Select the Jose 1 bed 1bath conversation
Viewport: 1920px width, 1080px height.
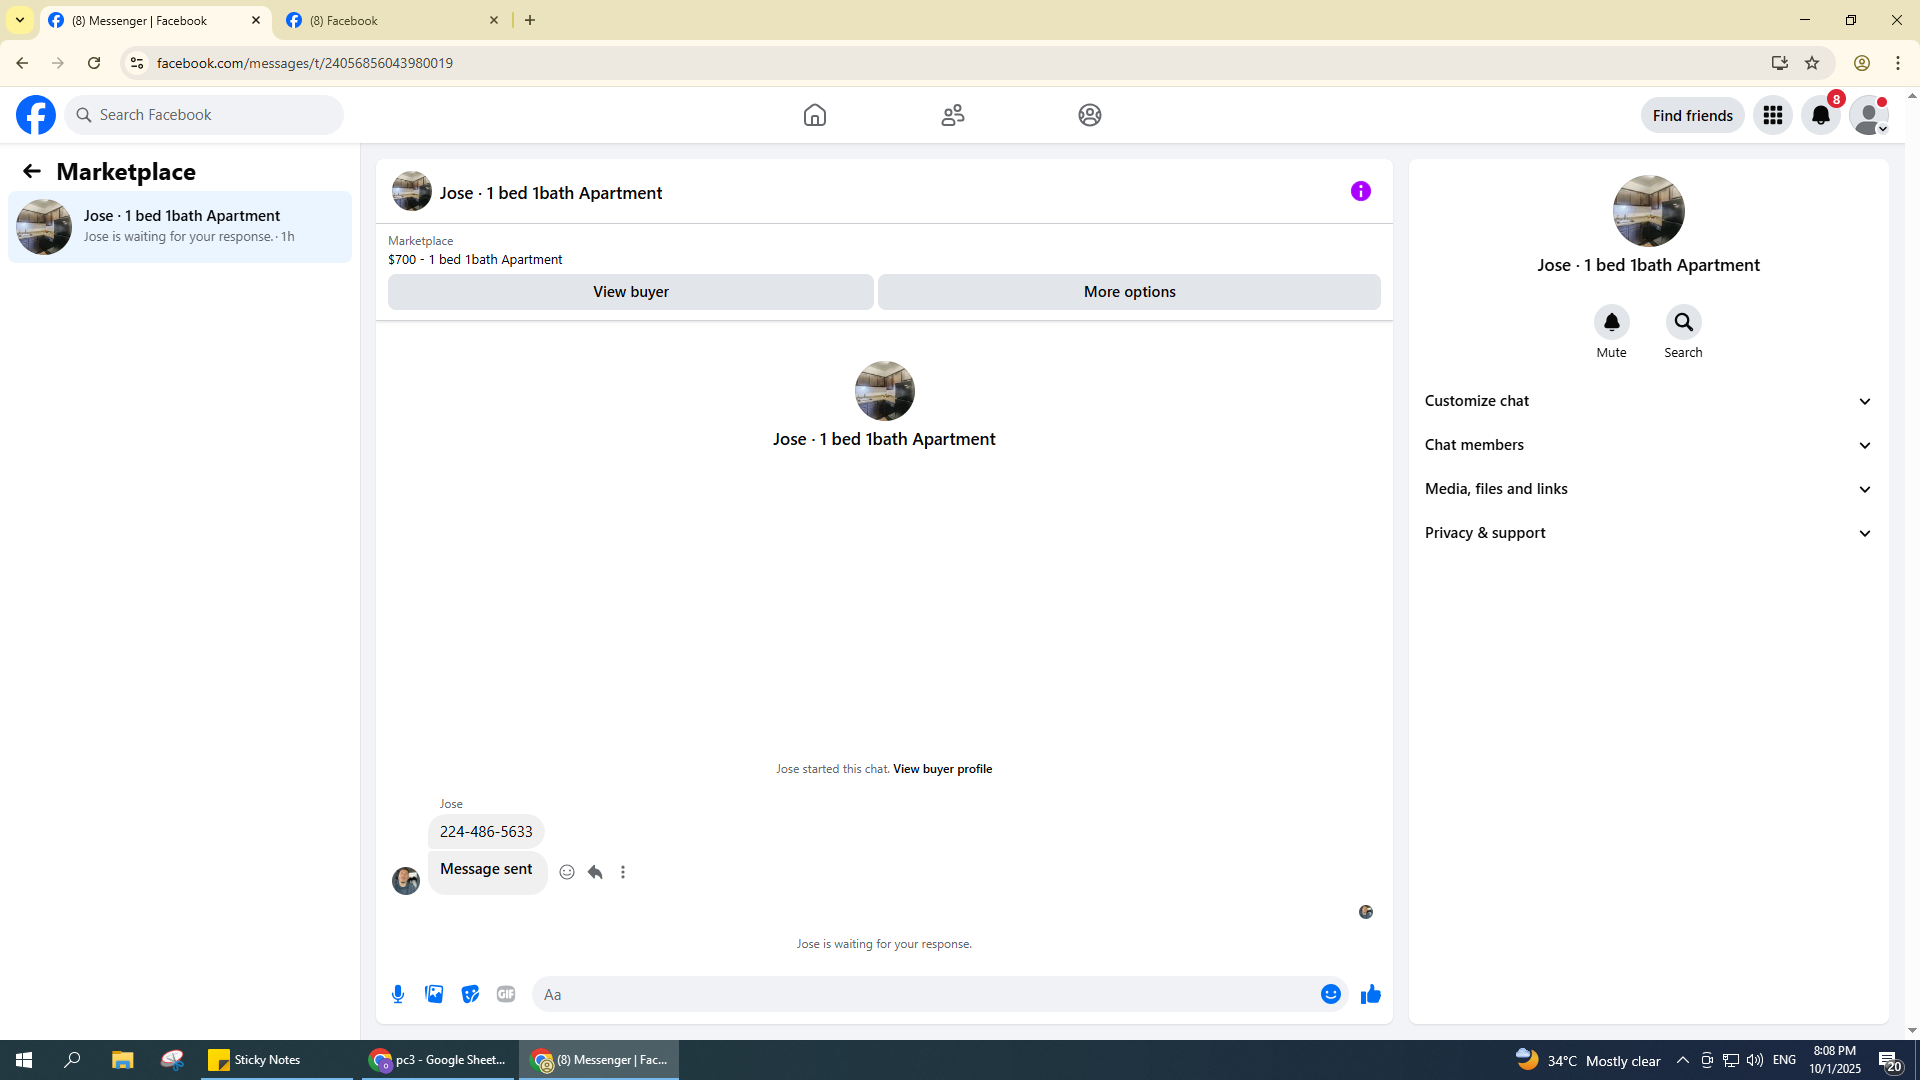180,227
